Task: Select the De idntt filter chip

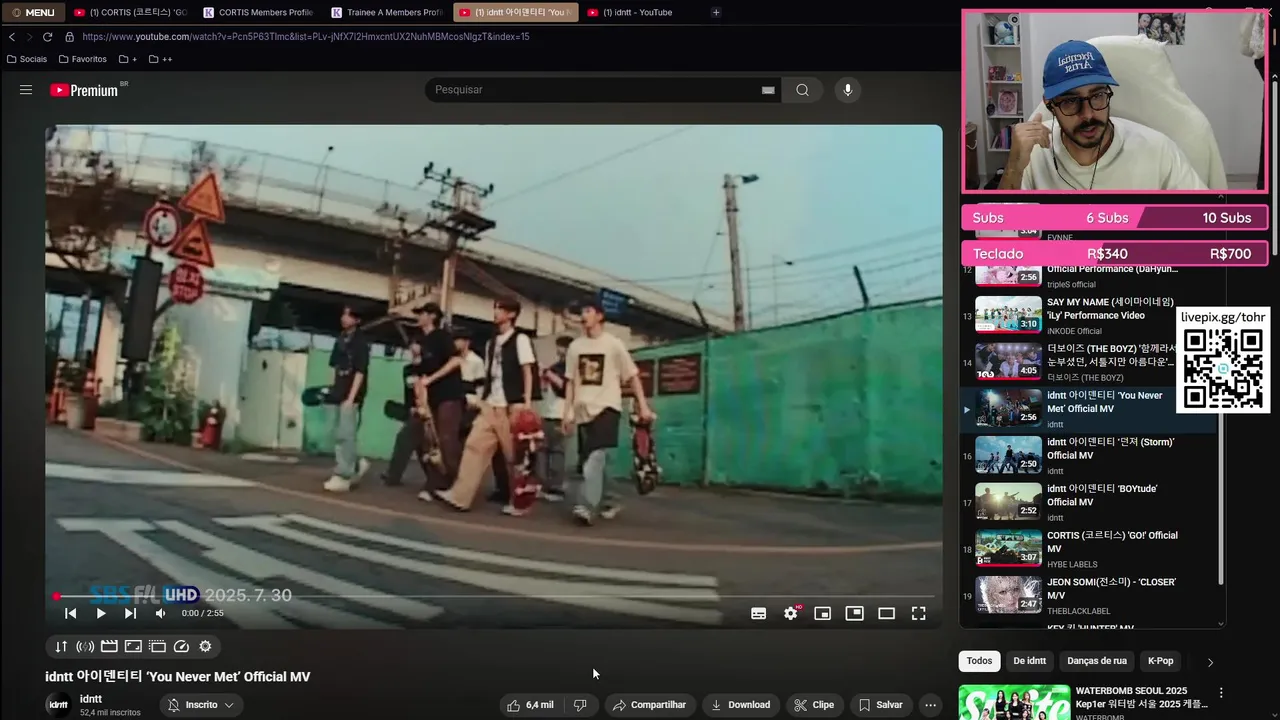Action: click(1030, 661)
